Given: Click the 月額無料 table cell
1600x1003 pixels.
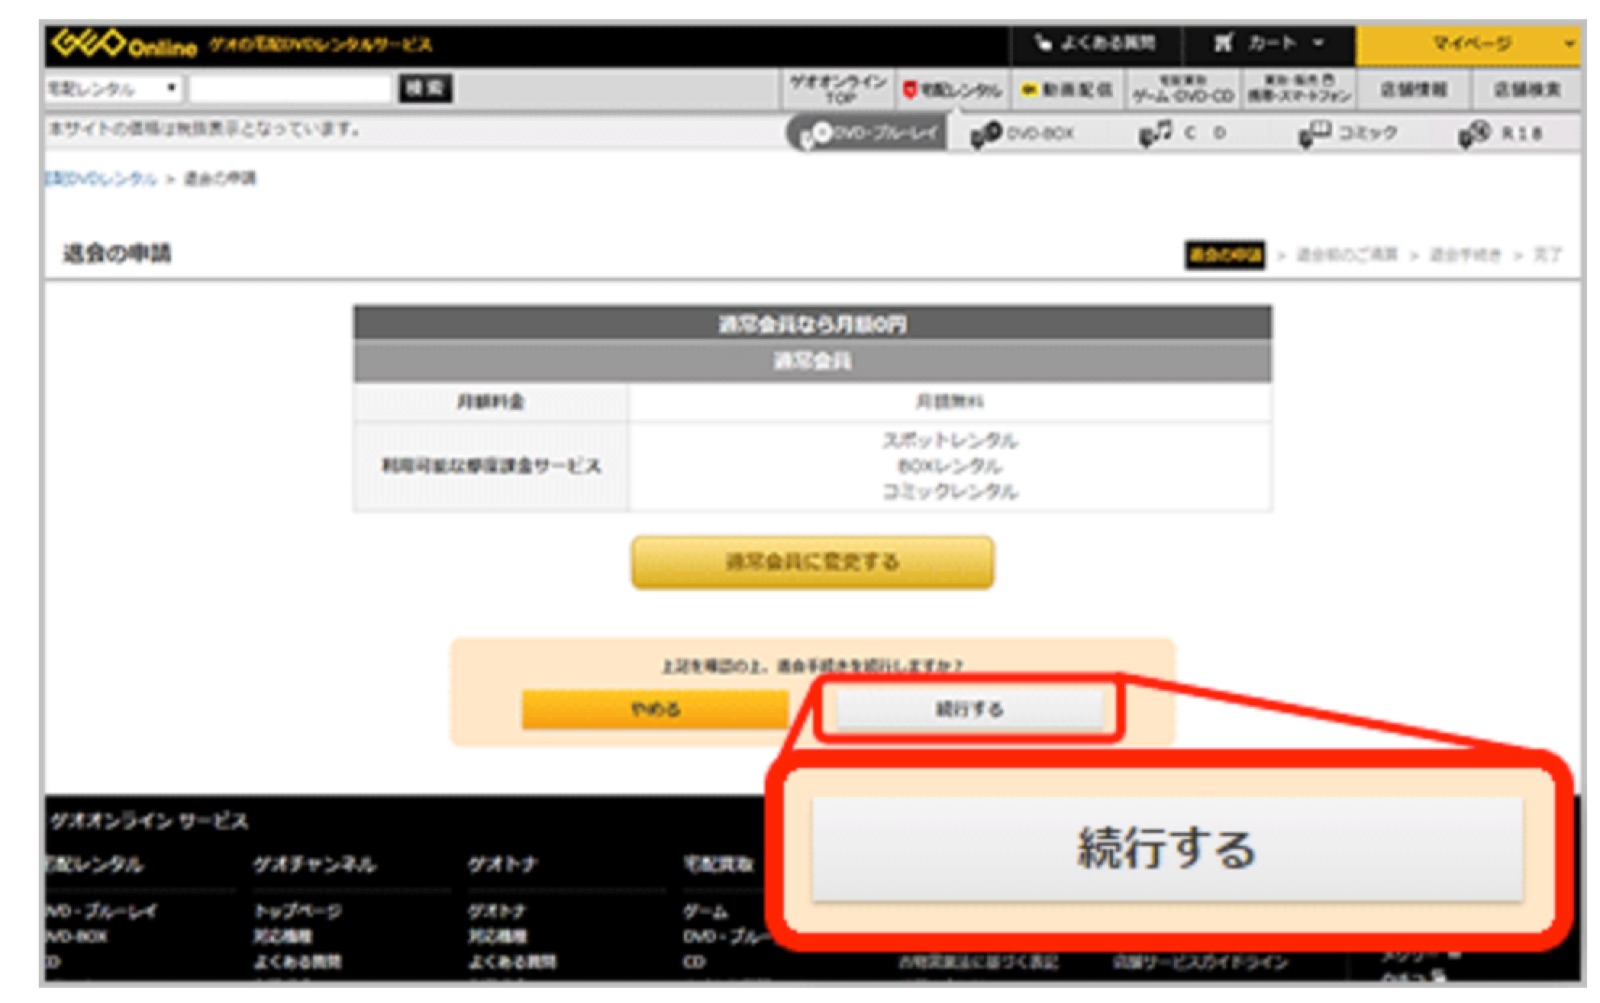Looking at the screenshot, I should tap(950, 402).
